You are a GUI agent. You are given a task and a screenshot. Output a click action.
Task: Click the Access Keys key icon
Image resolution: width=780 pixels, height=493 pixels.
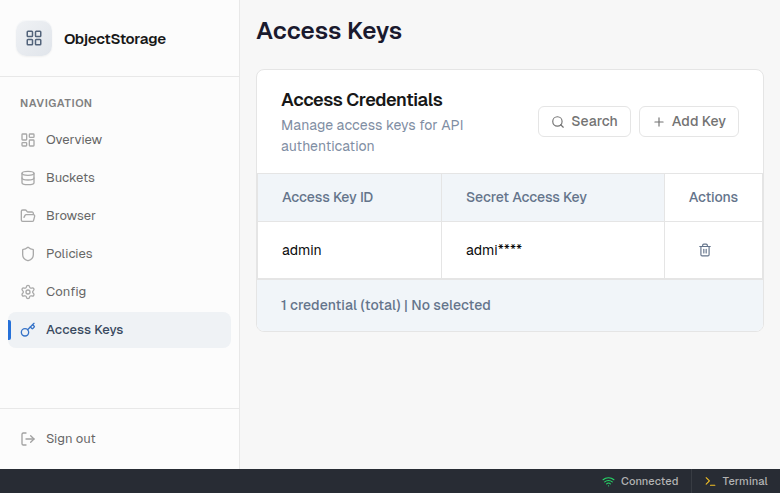[28, 330]
